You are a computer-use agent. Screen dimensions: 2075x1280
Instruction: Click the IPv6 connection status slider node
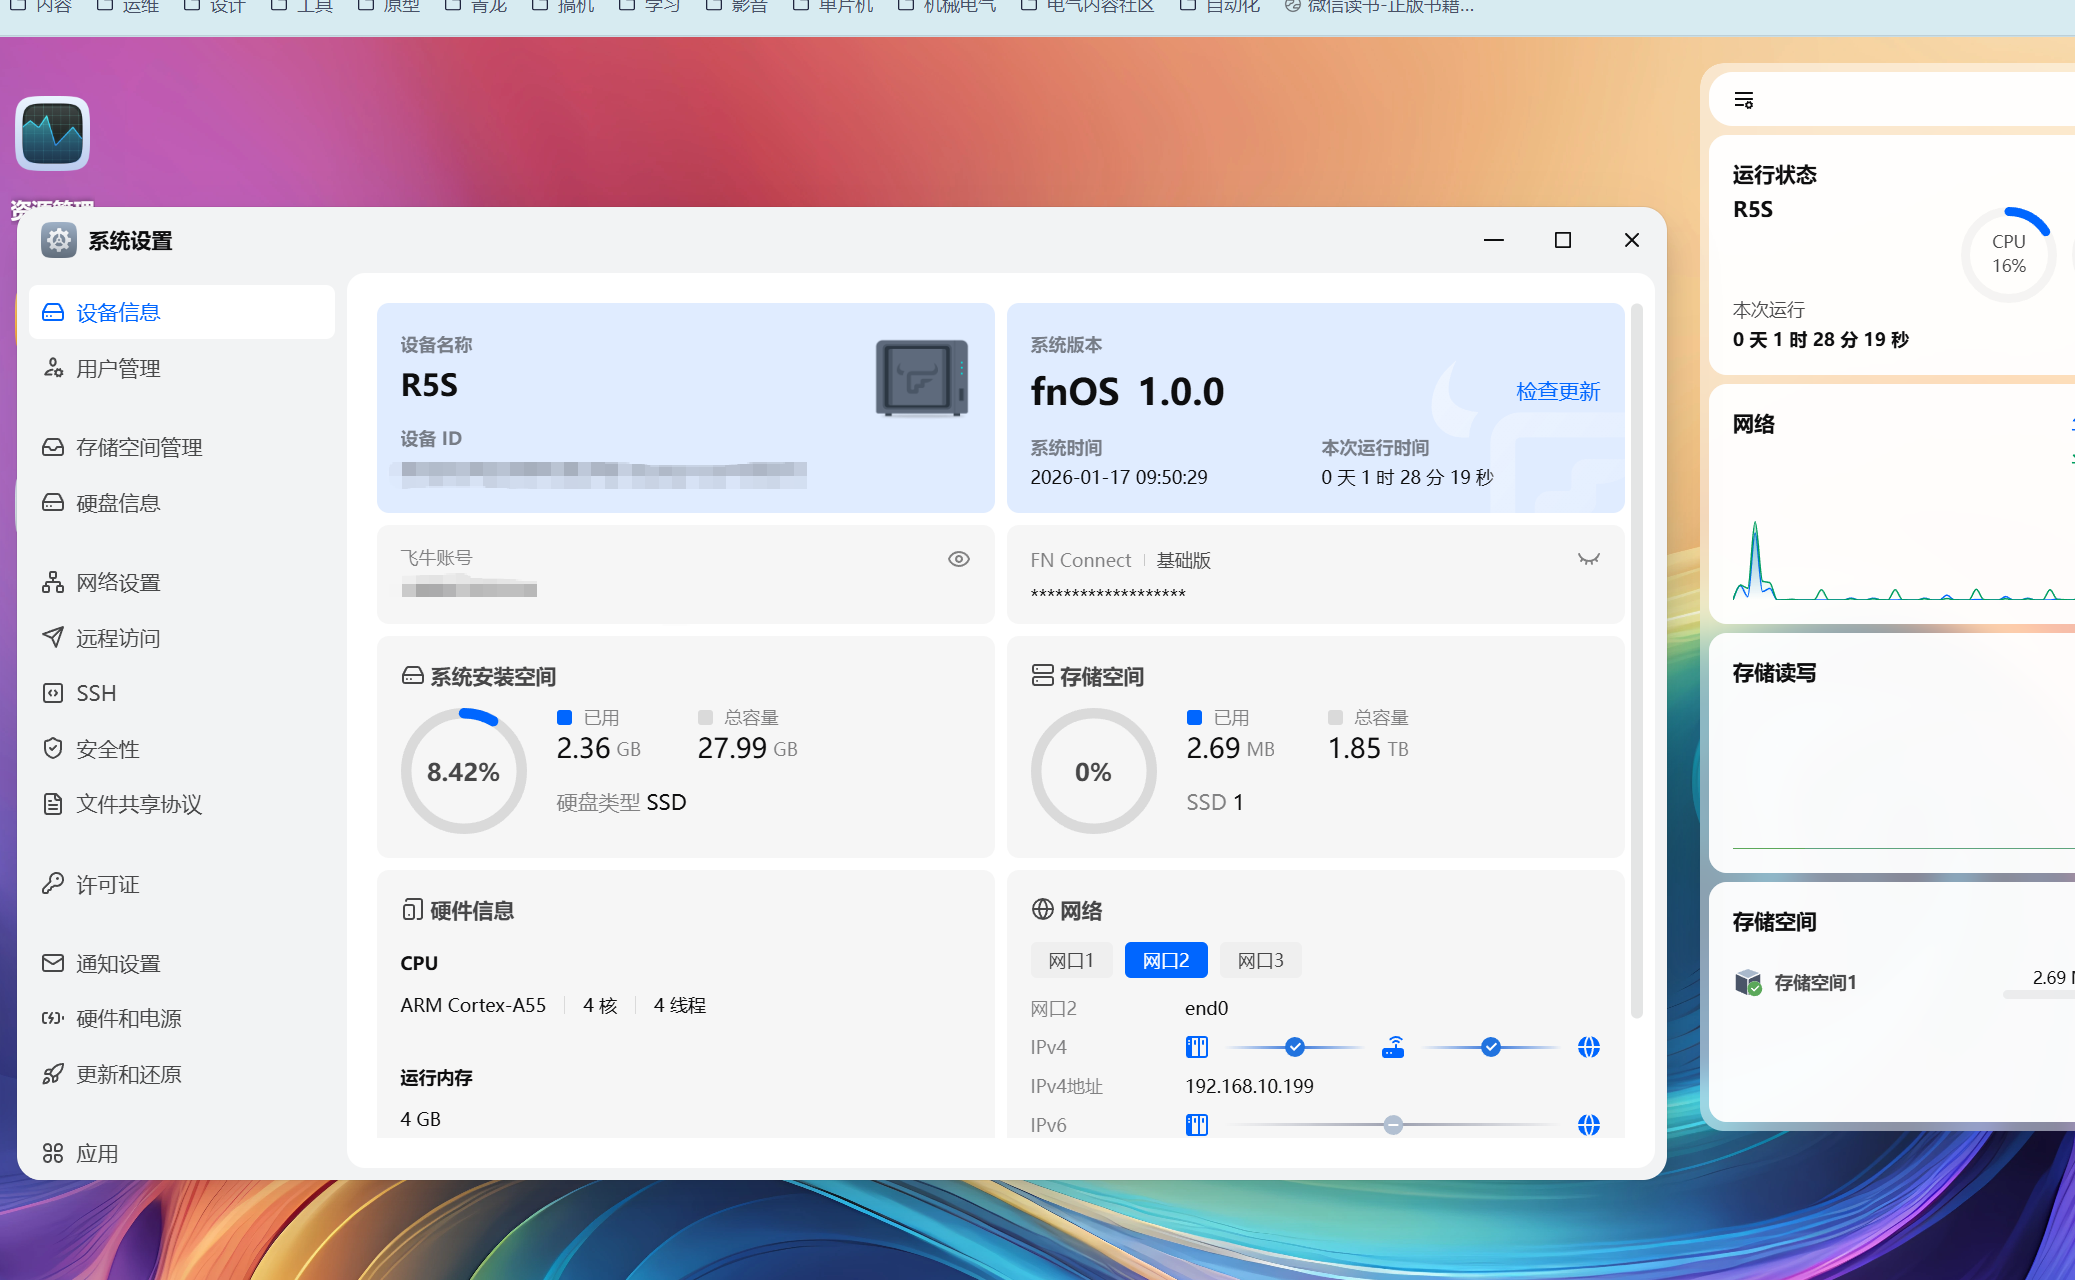[x=1393, y=1125]
